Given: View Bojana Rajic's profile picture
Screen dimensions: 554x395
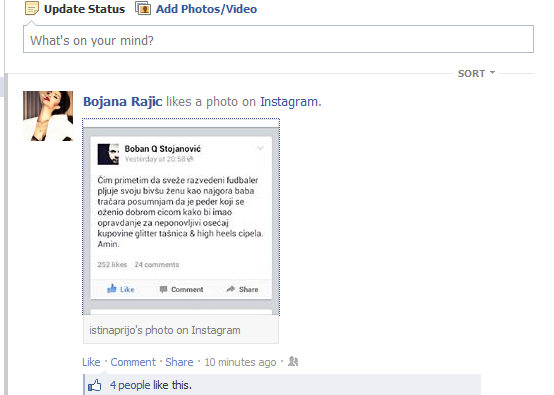Looking at the screenshot, I should tap(48, 116).
